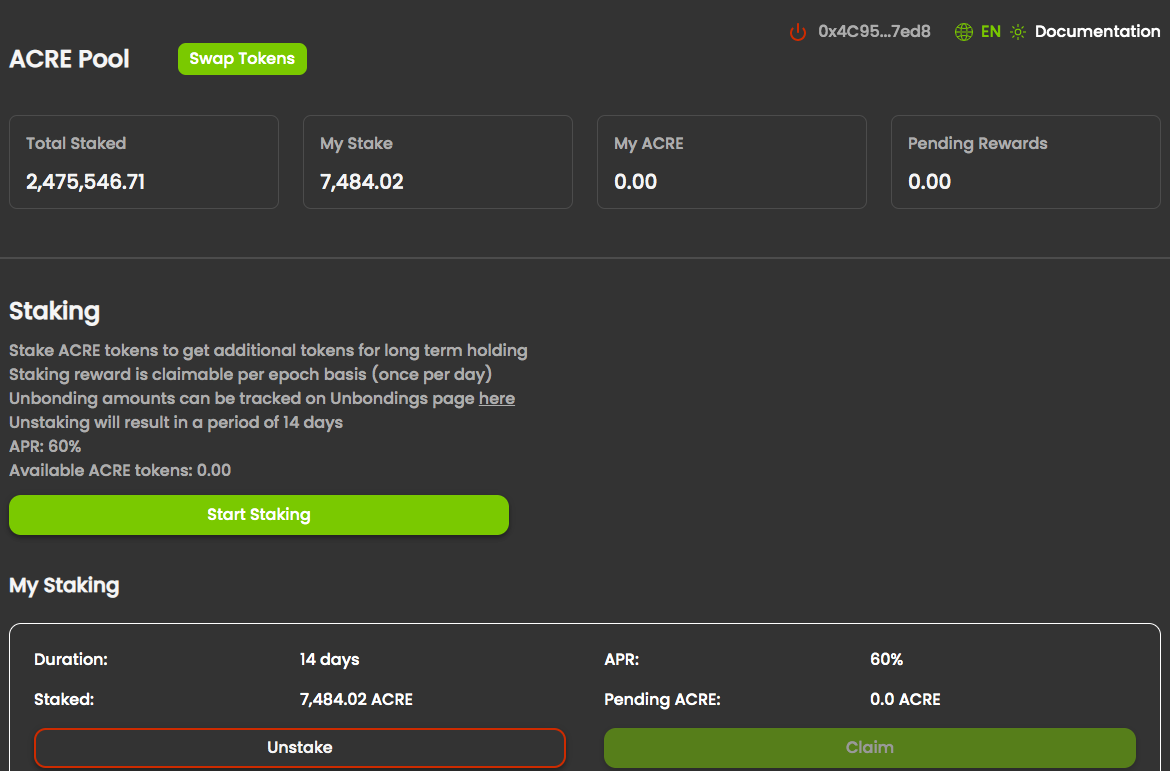This screenshot has height=771, width=1170.
Task: Click the Unstake button
Action: click(300, 747)
